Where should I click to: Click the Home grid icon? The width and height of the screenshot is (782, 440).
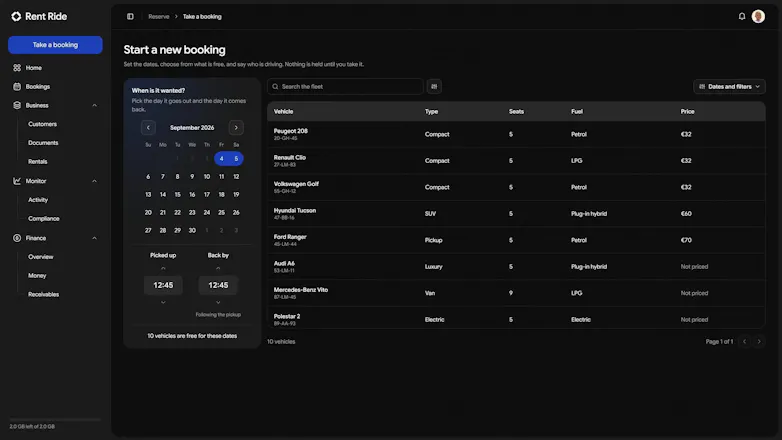click(17, 68)
